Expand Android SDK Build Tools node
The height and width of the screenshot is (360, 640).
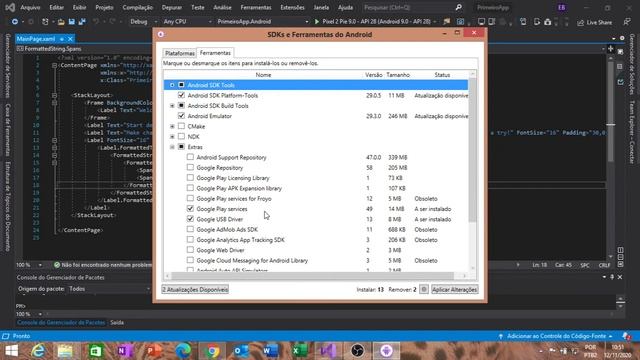click(x=172, y=106)
